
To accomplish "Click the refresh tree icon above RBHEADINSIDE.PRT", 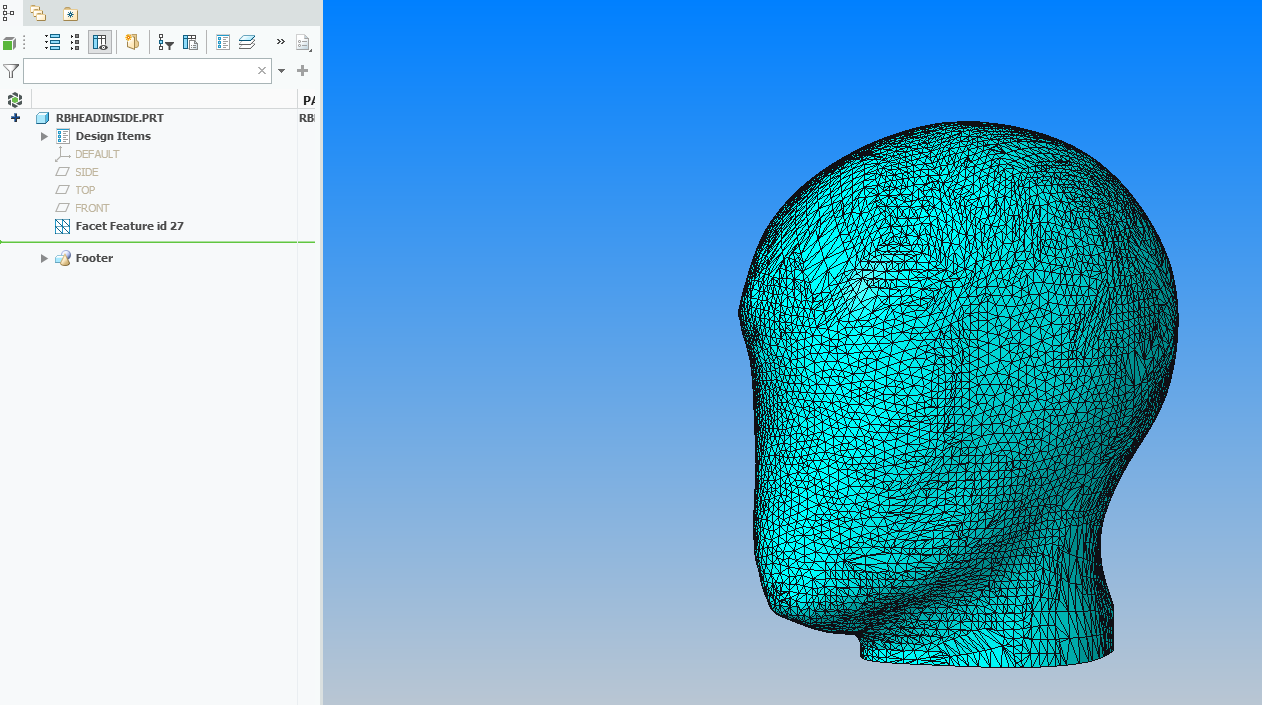I will [x=14, y=99].
